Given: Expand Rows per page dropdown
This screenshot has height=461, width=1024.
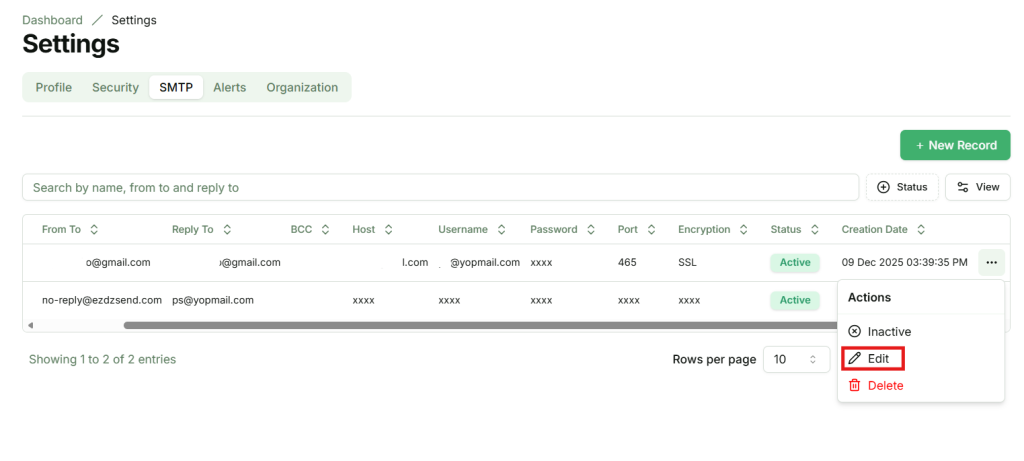Looking at the screenshot, I should (x=796, y=359).
